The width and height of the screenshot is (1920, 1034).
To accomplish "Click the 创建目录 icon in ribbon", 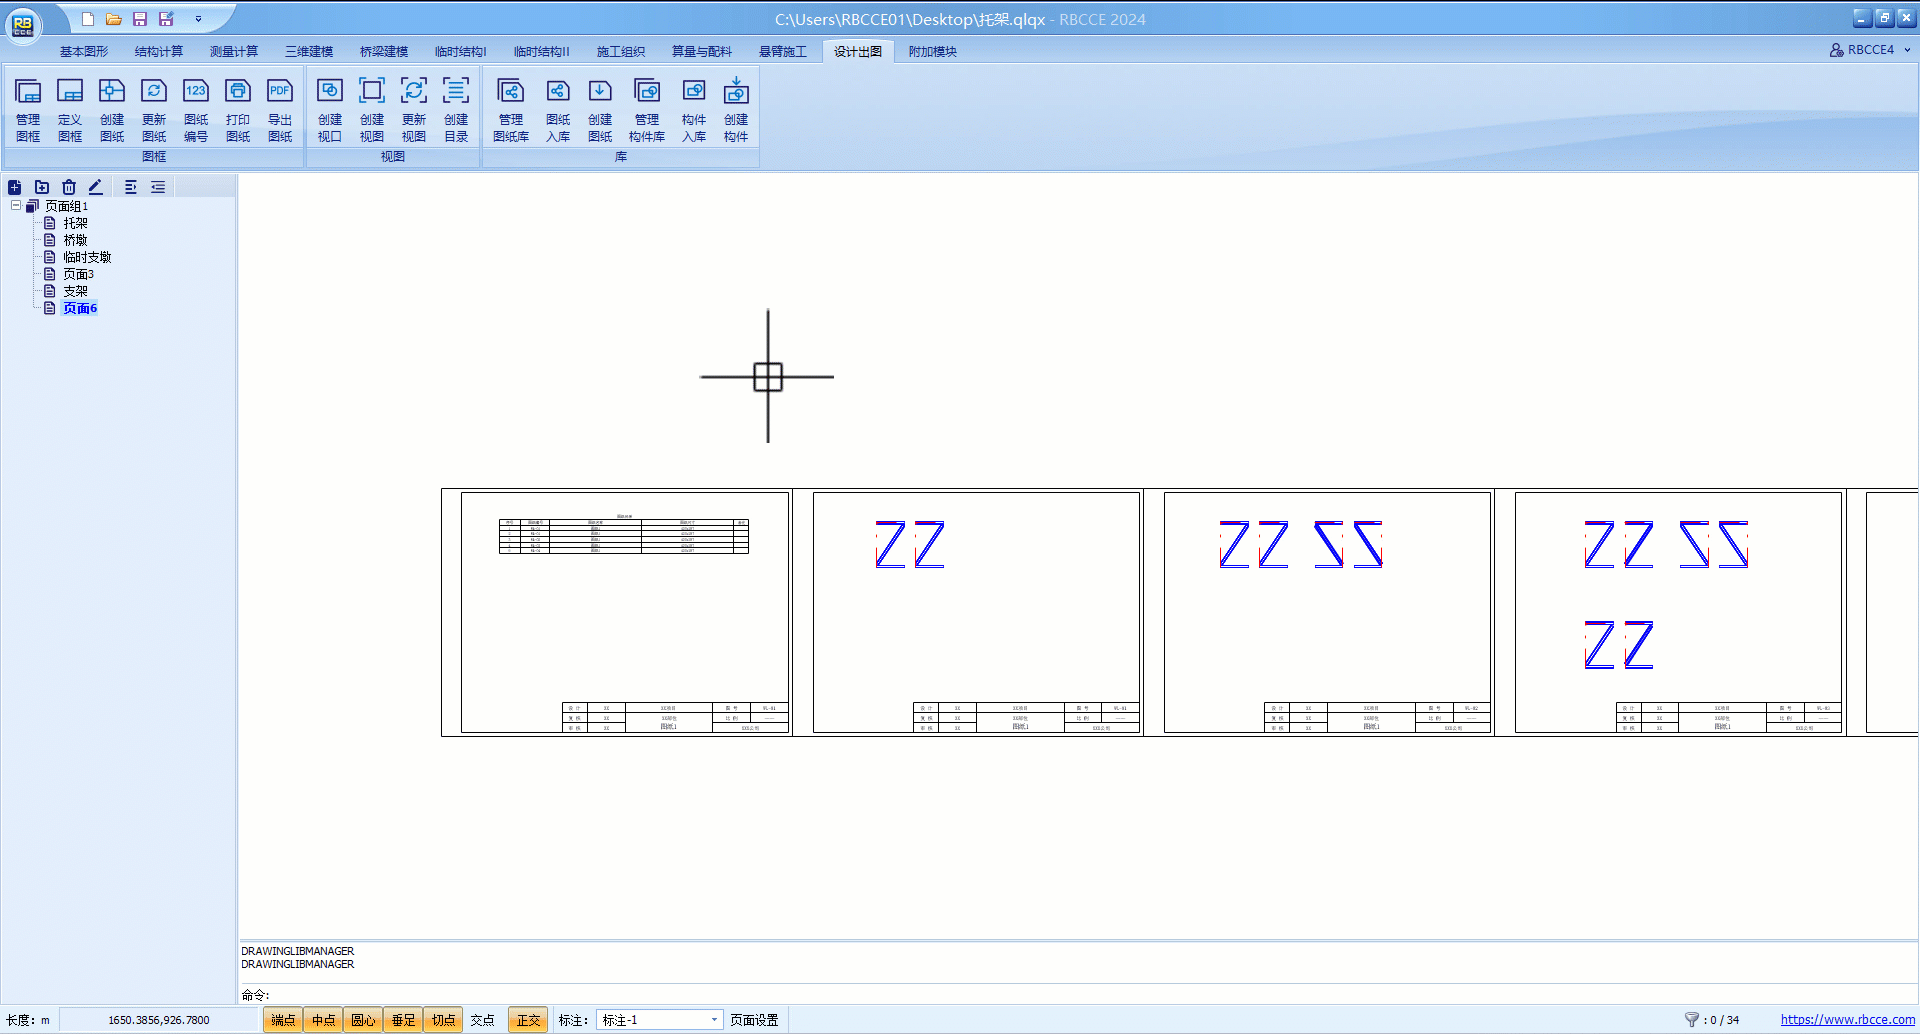I will point(456,109).
